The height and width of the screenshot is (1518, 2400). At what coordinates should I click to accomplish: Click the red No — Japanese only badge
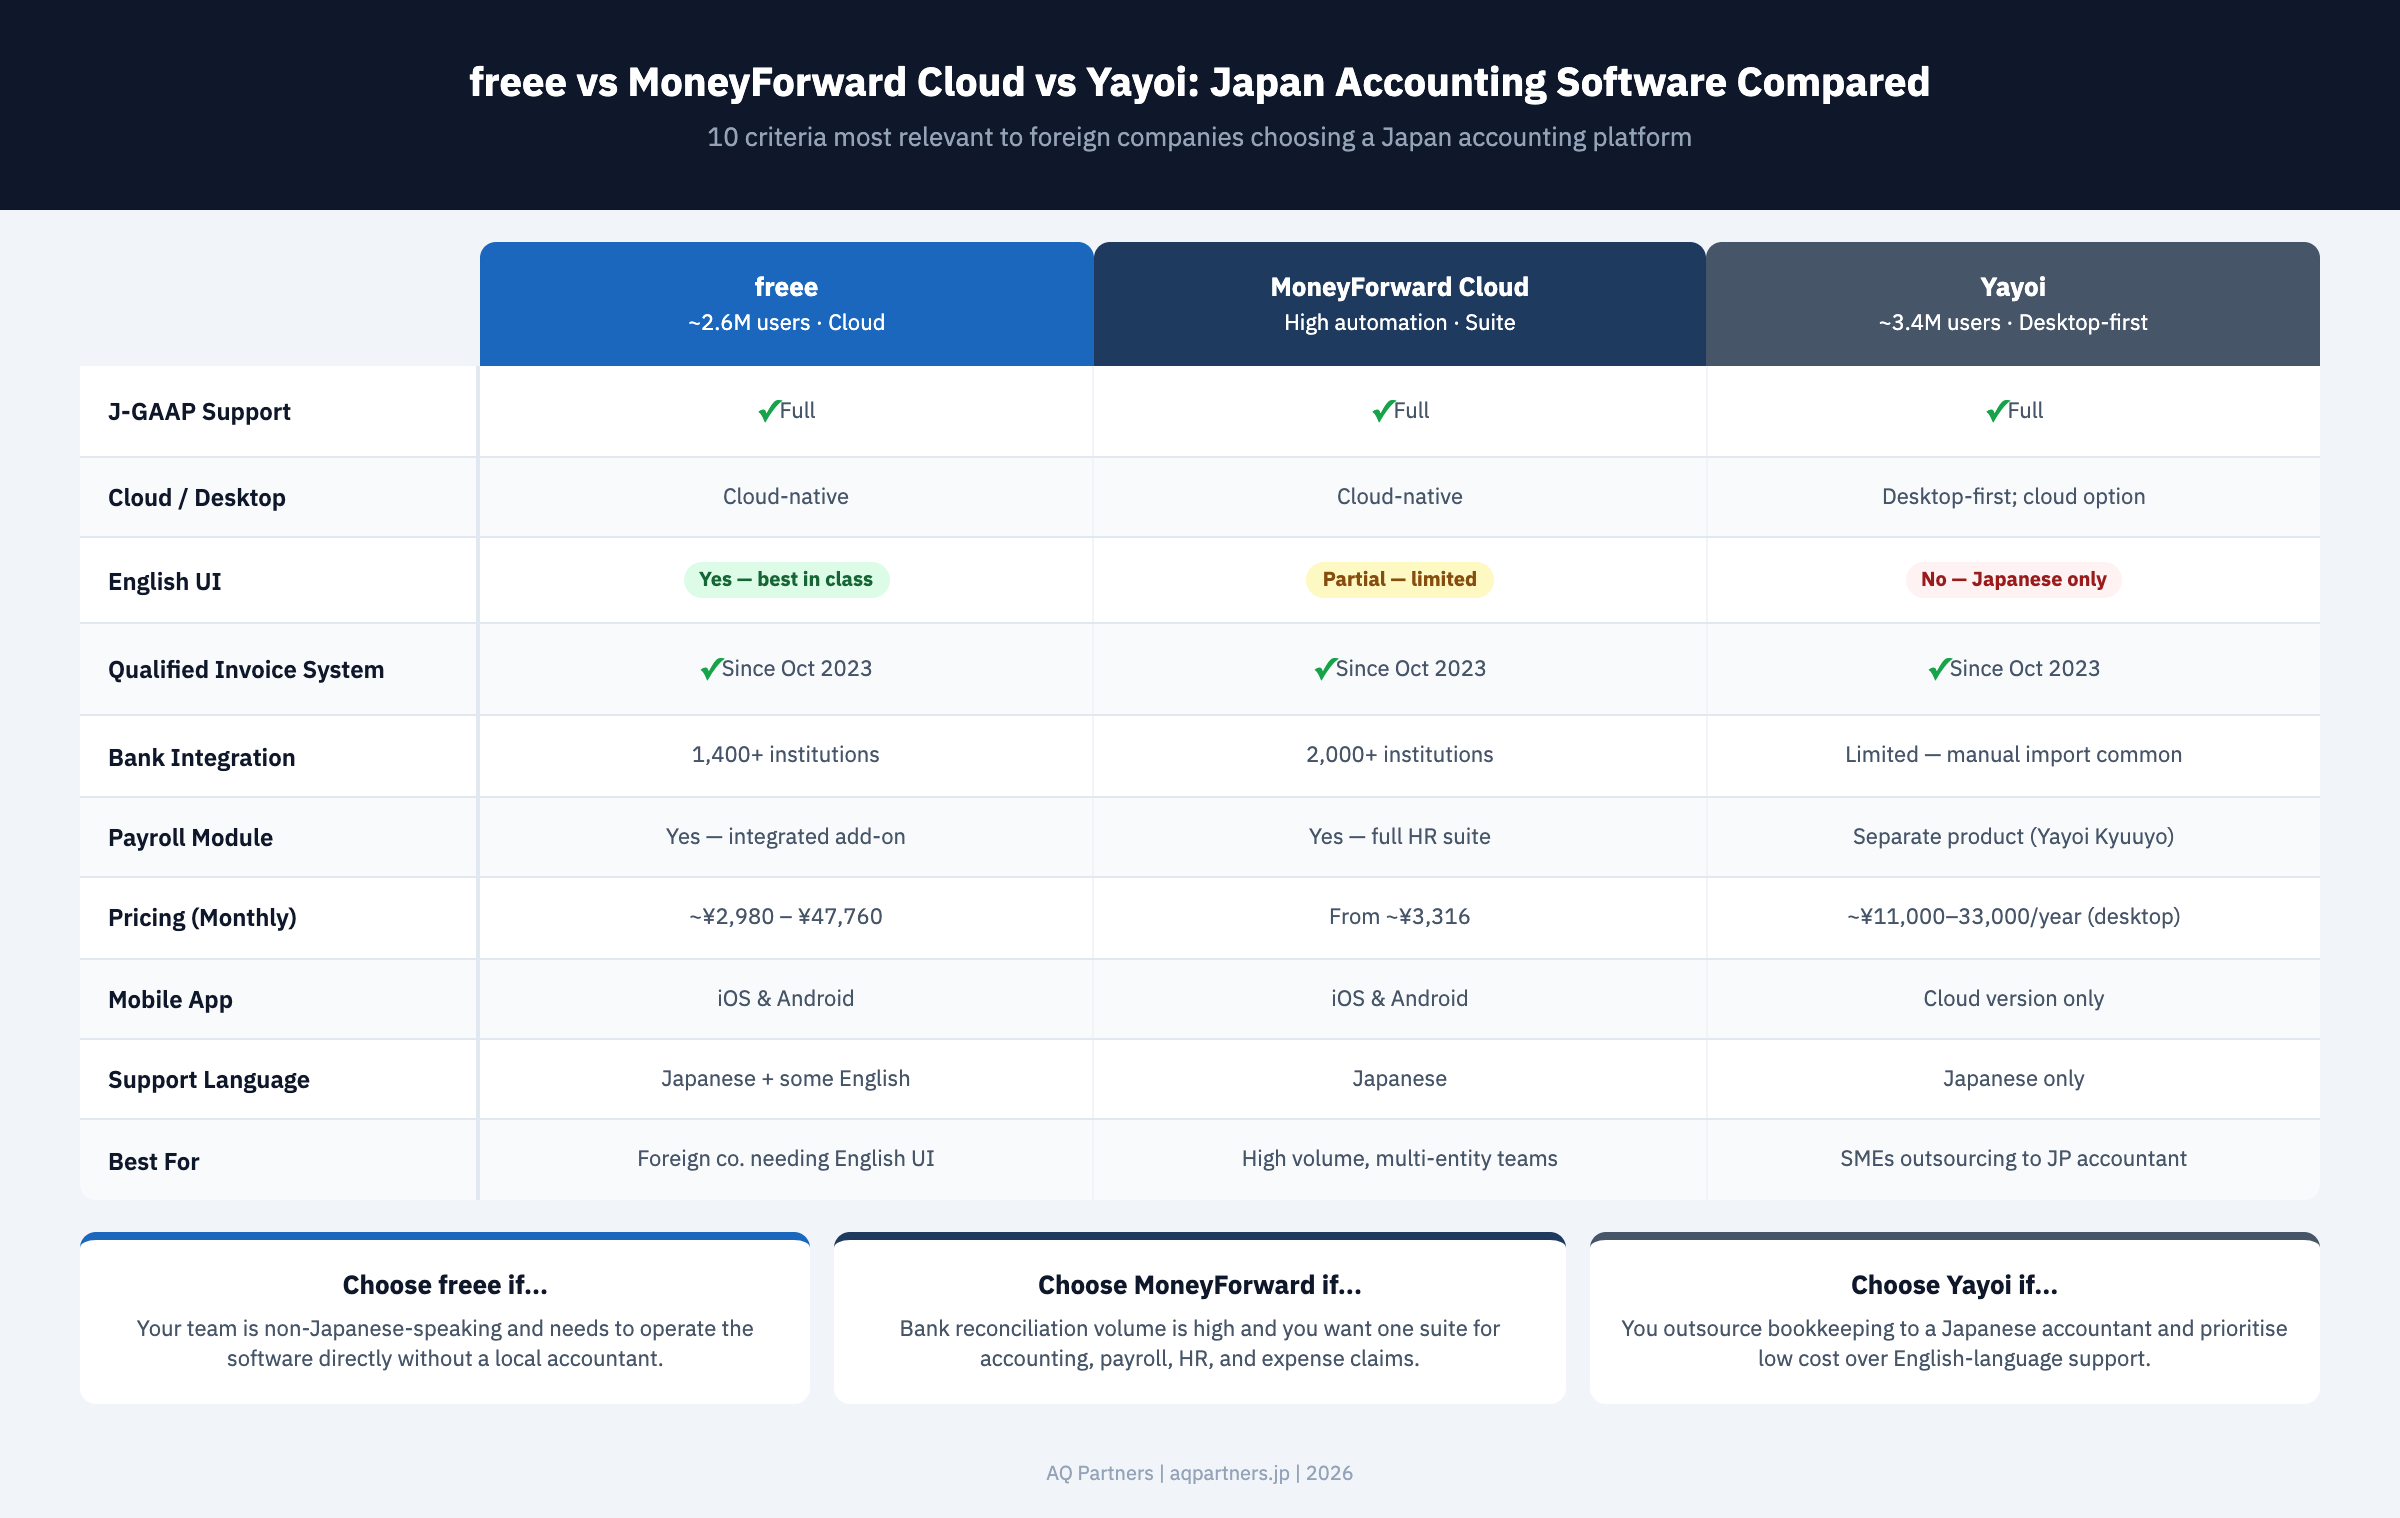tap(2012, 579)
